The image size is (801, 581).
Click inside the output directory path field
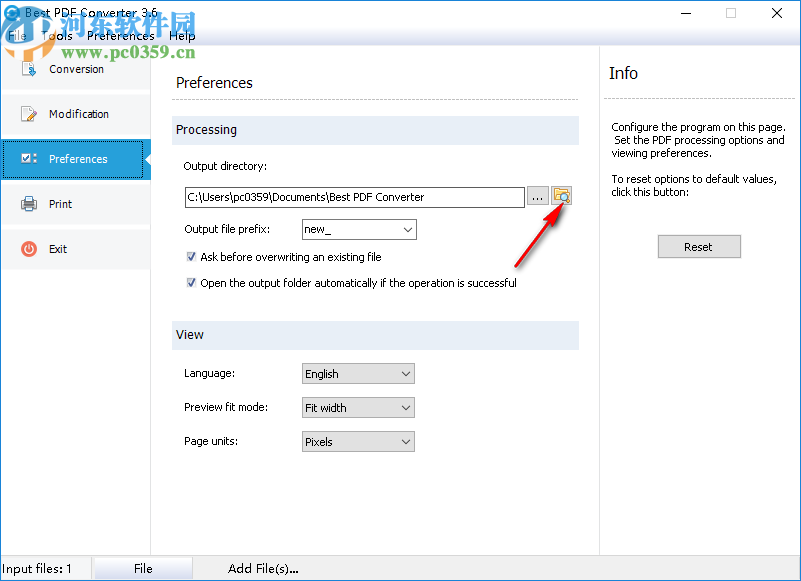tap(350, 196)
